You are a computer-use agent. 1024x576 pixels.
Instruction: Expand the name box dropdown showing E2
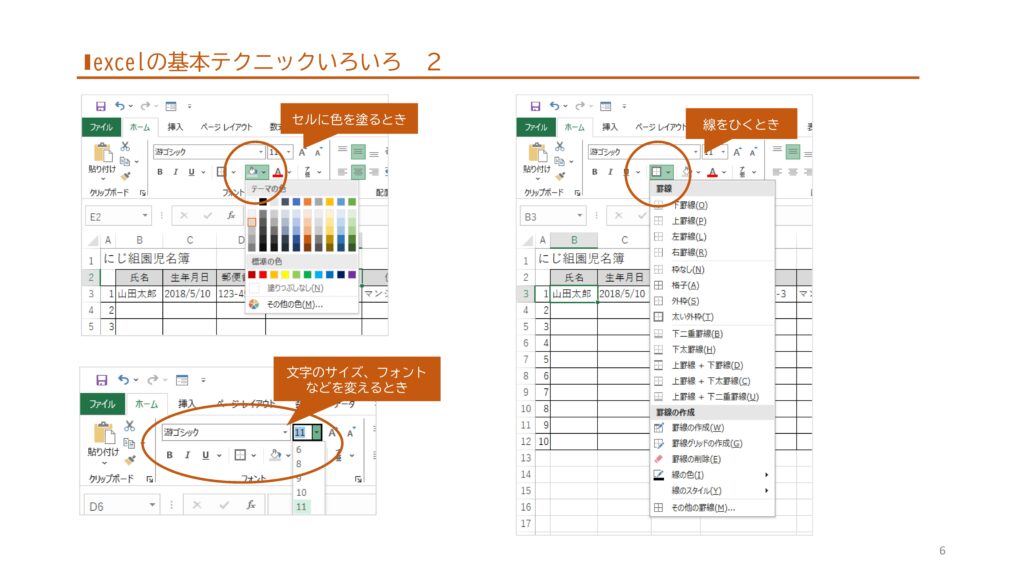coord(146,216)
